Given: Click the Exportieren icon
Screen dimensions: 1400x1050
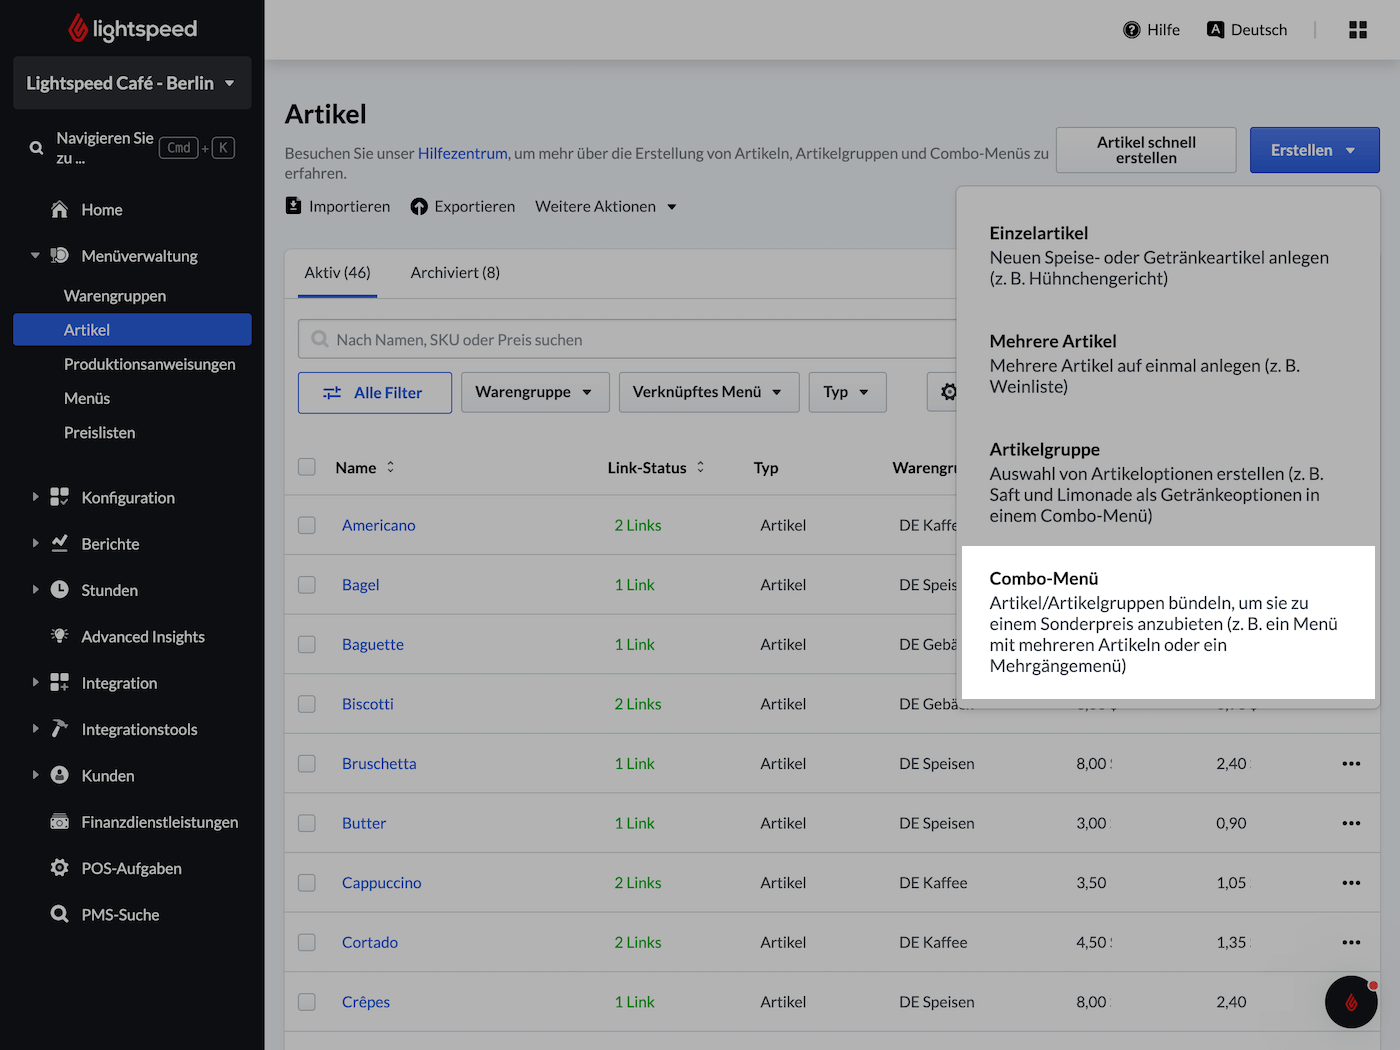Looking at the screenshot, I should point(419,207).
